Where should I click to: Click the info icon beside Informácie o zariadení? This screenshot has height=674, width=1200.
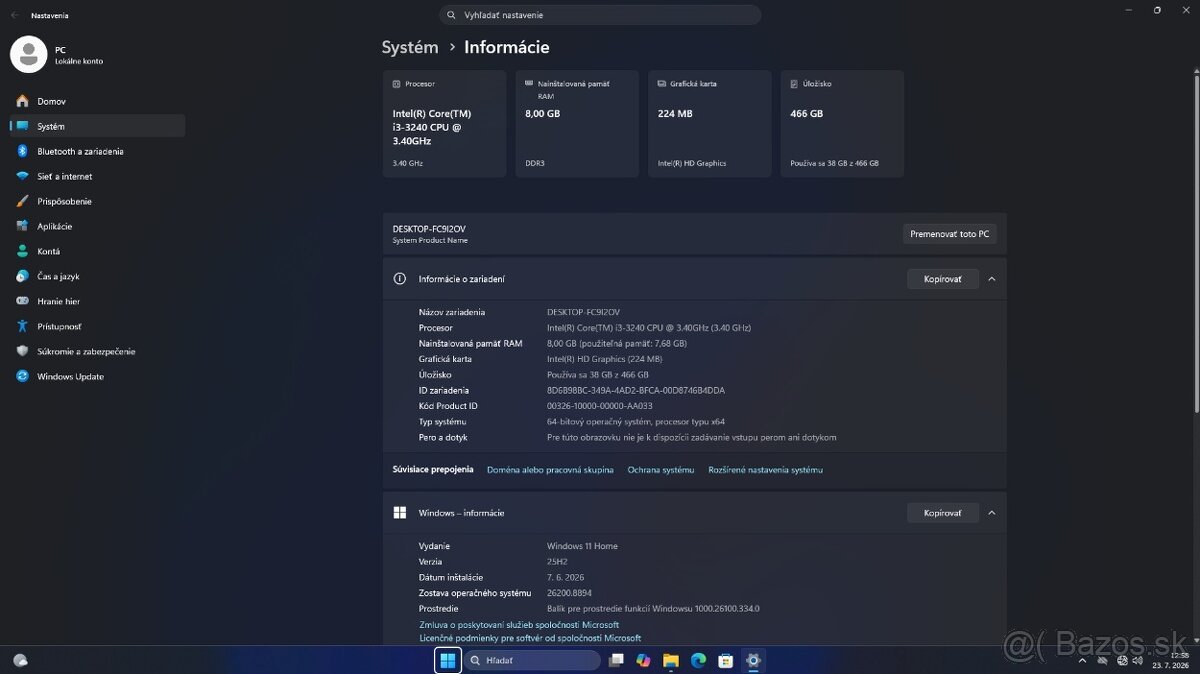pyautogui.click(x=400, y=279)
